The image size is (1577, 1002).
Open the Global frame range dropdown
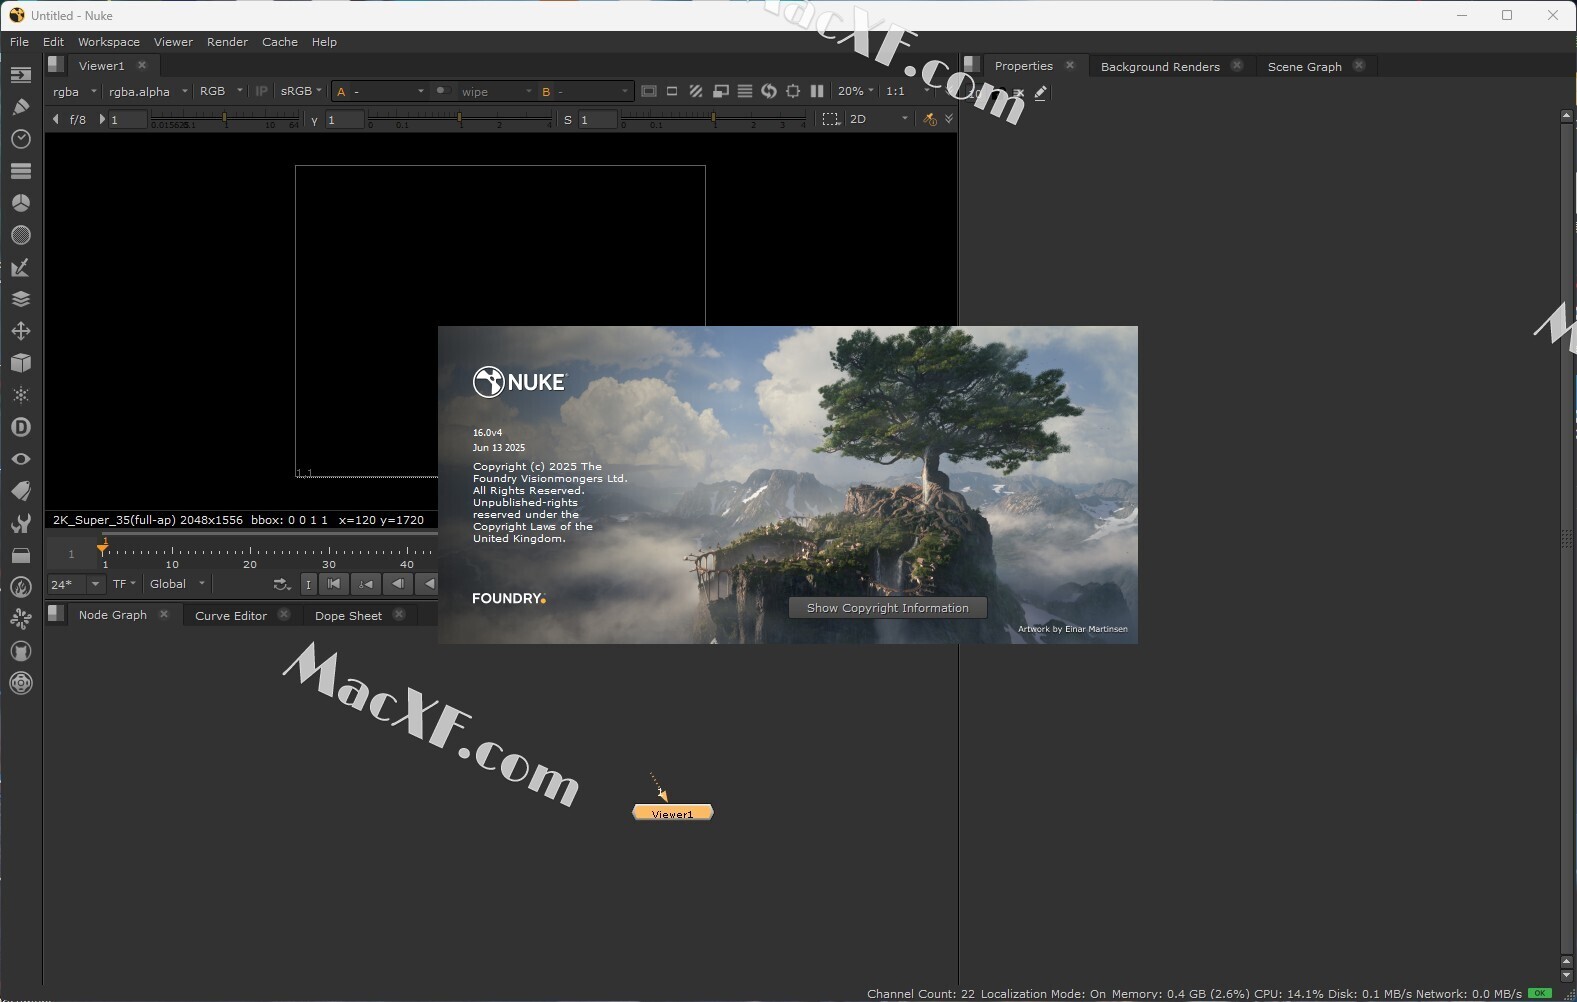click(177, 584)
